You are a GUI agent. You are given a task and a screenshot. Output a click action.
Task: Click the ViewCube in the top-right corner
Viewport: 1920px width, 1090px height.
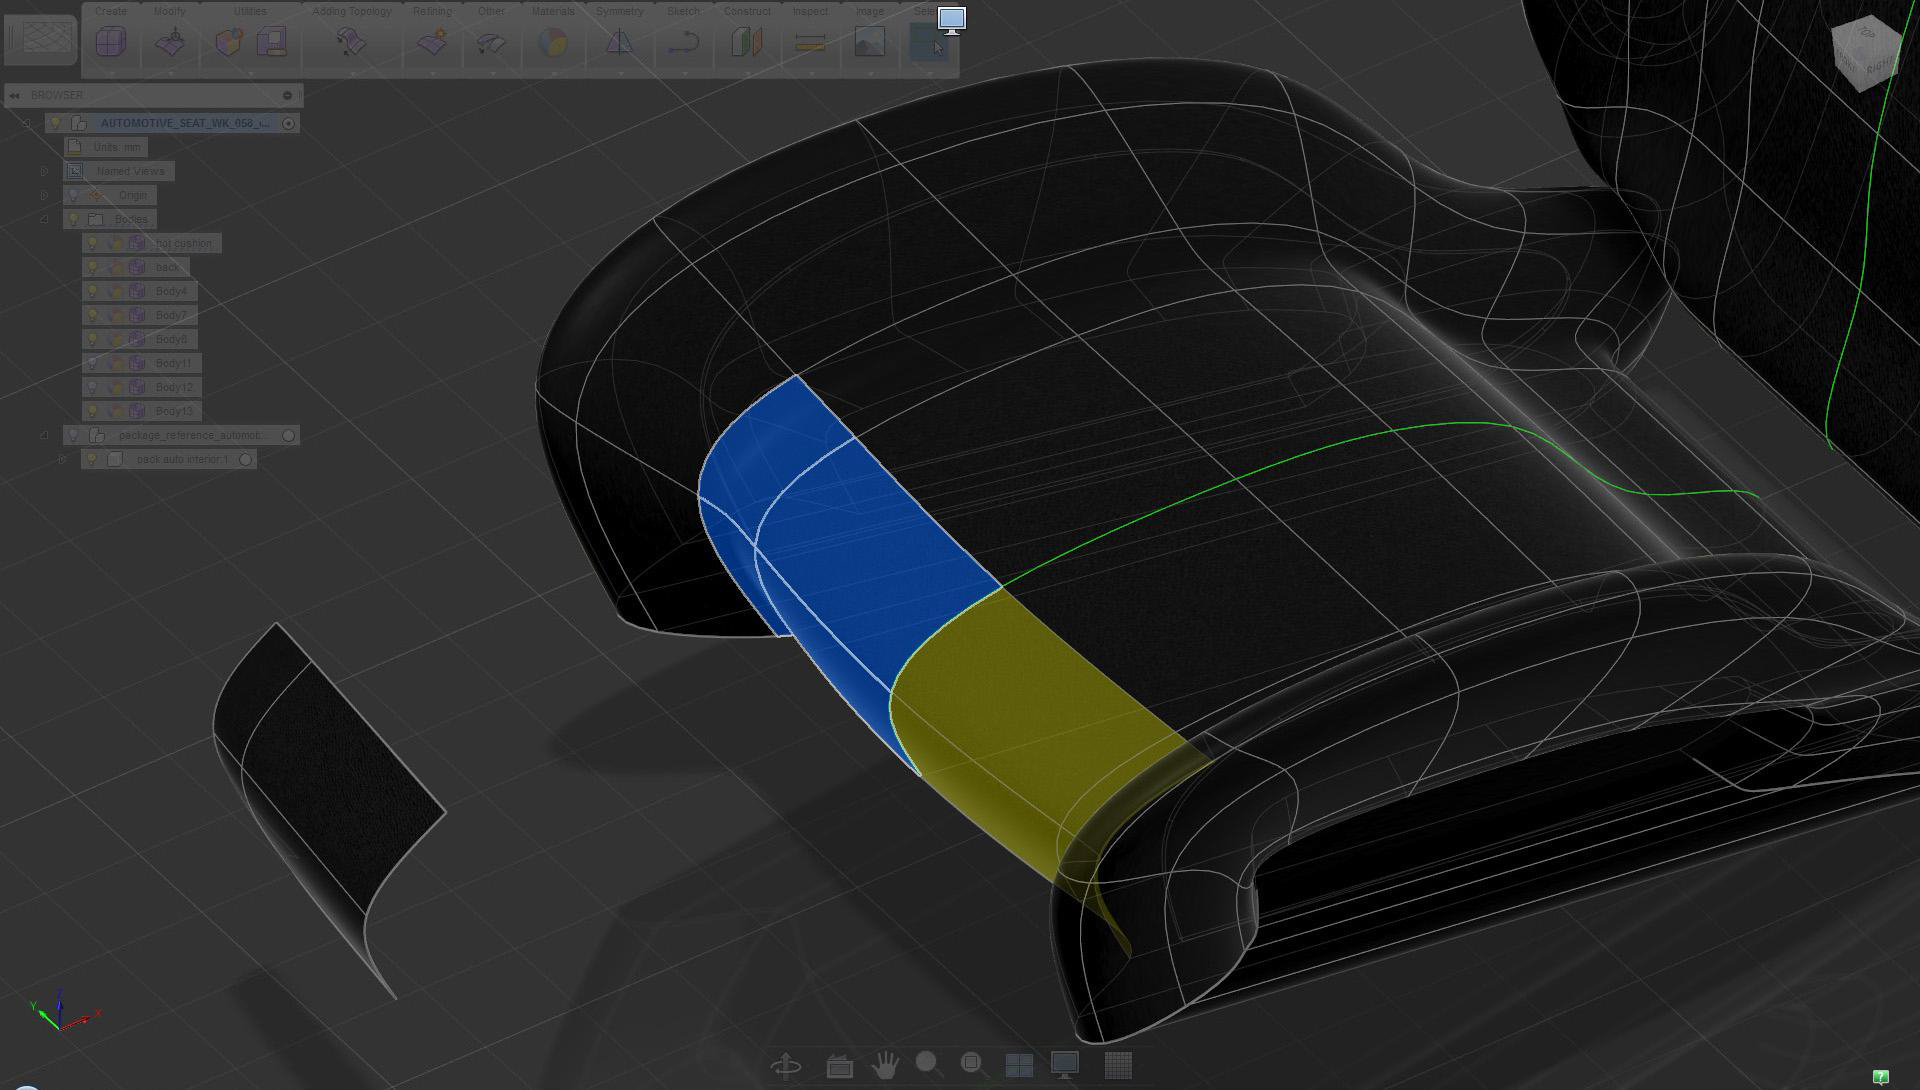(x=1865, y=55)
